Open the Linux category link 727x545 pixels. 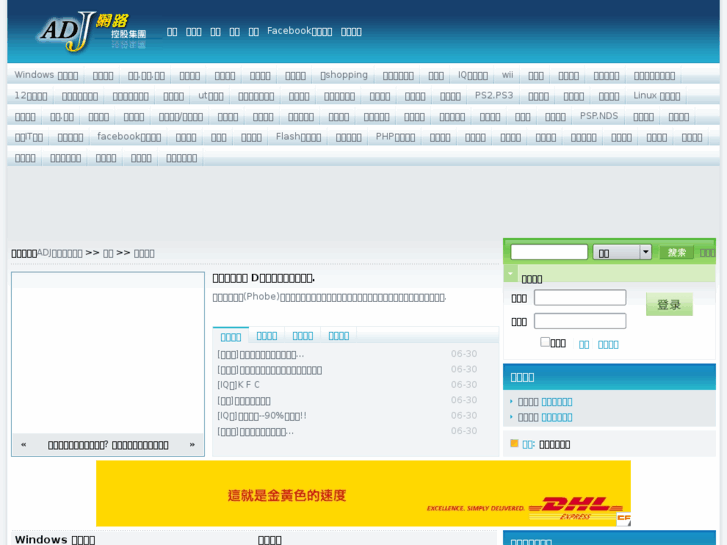(657, 96)
